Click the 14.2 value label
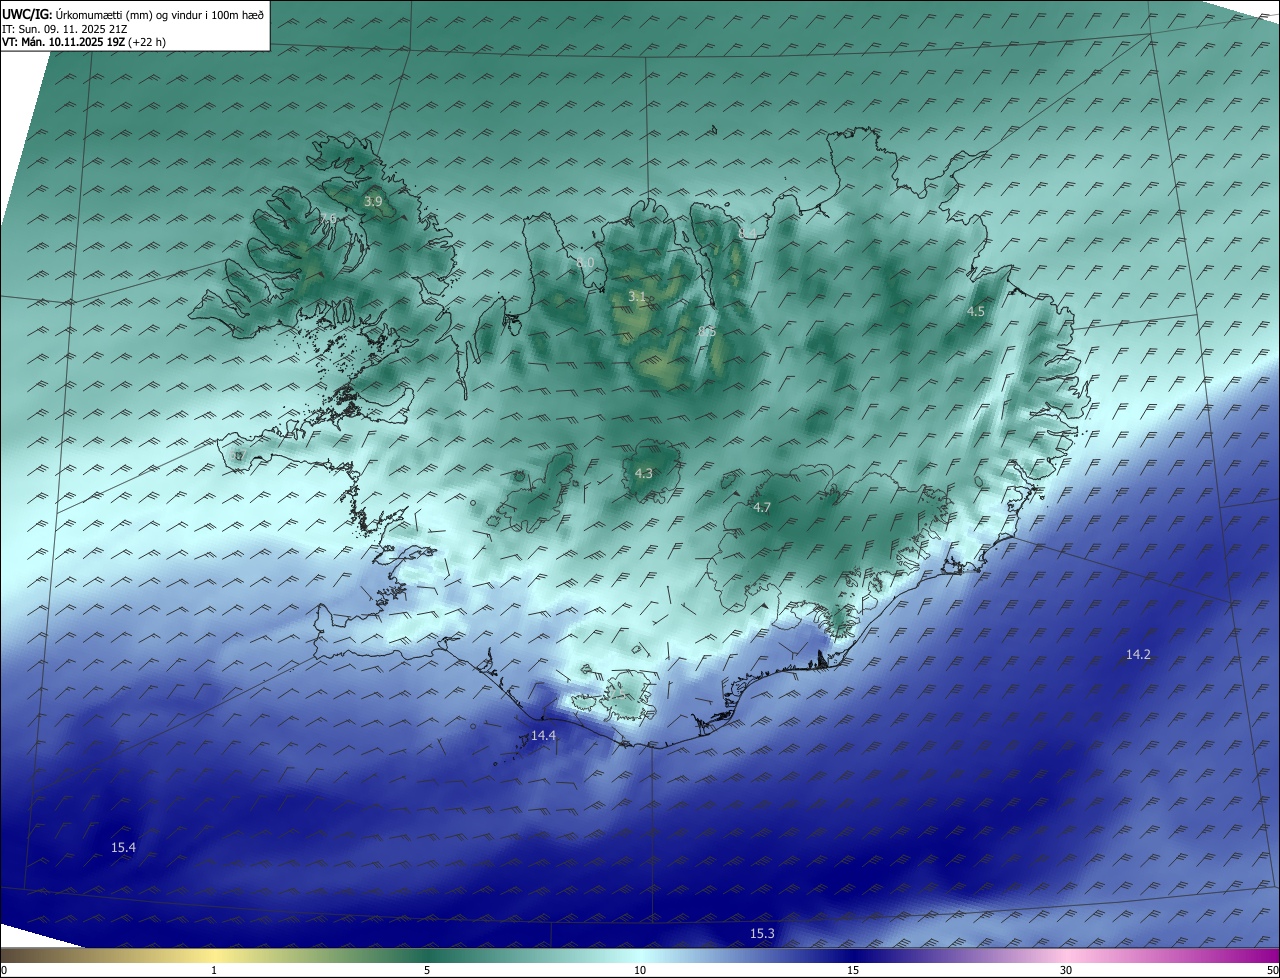Image resolution: width=1280 pixels, height=978 pixels. 1138,654
